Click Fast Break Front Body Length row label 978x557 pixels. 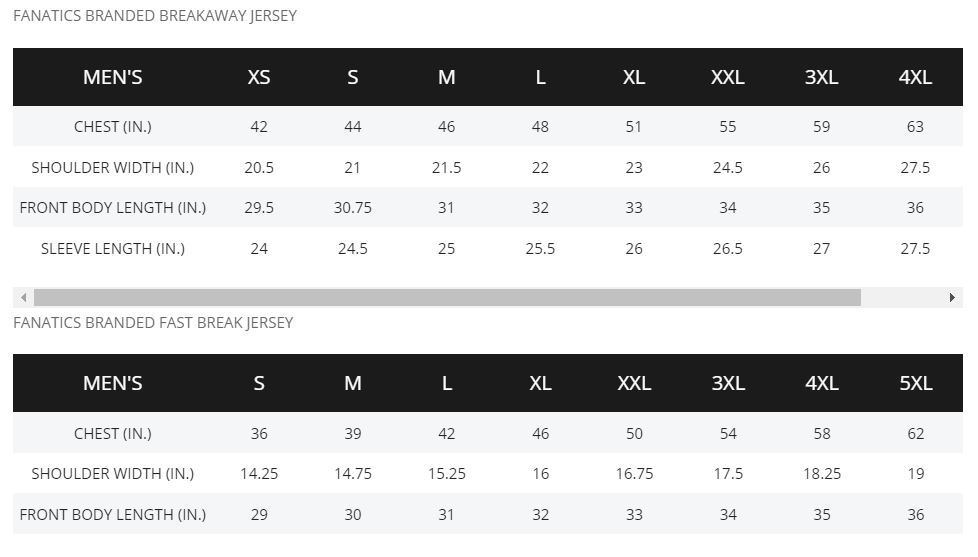[113, 515]
